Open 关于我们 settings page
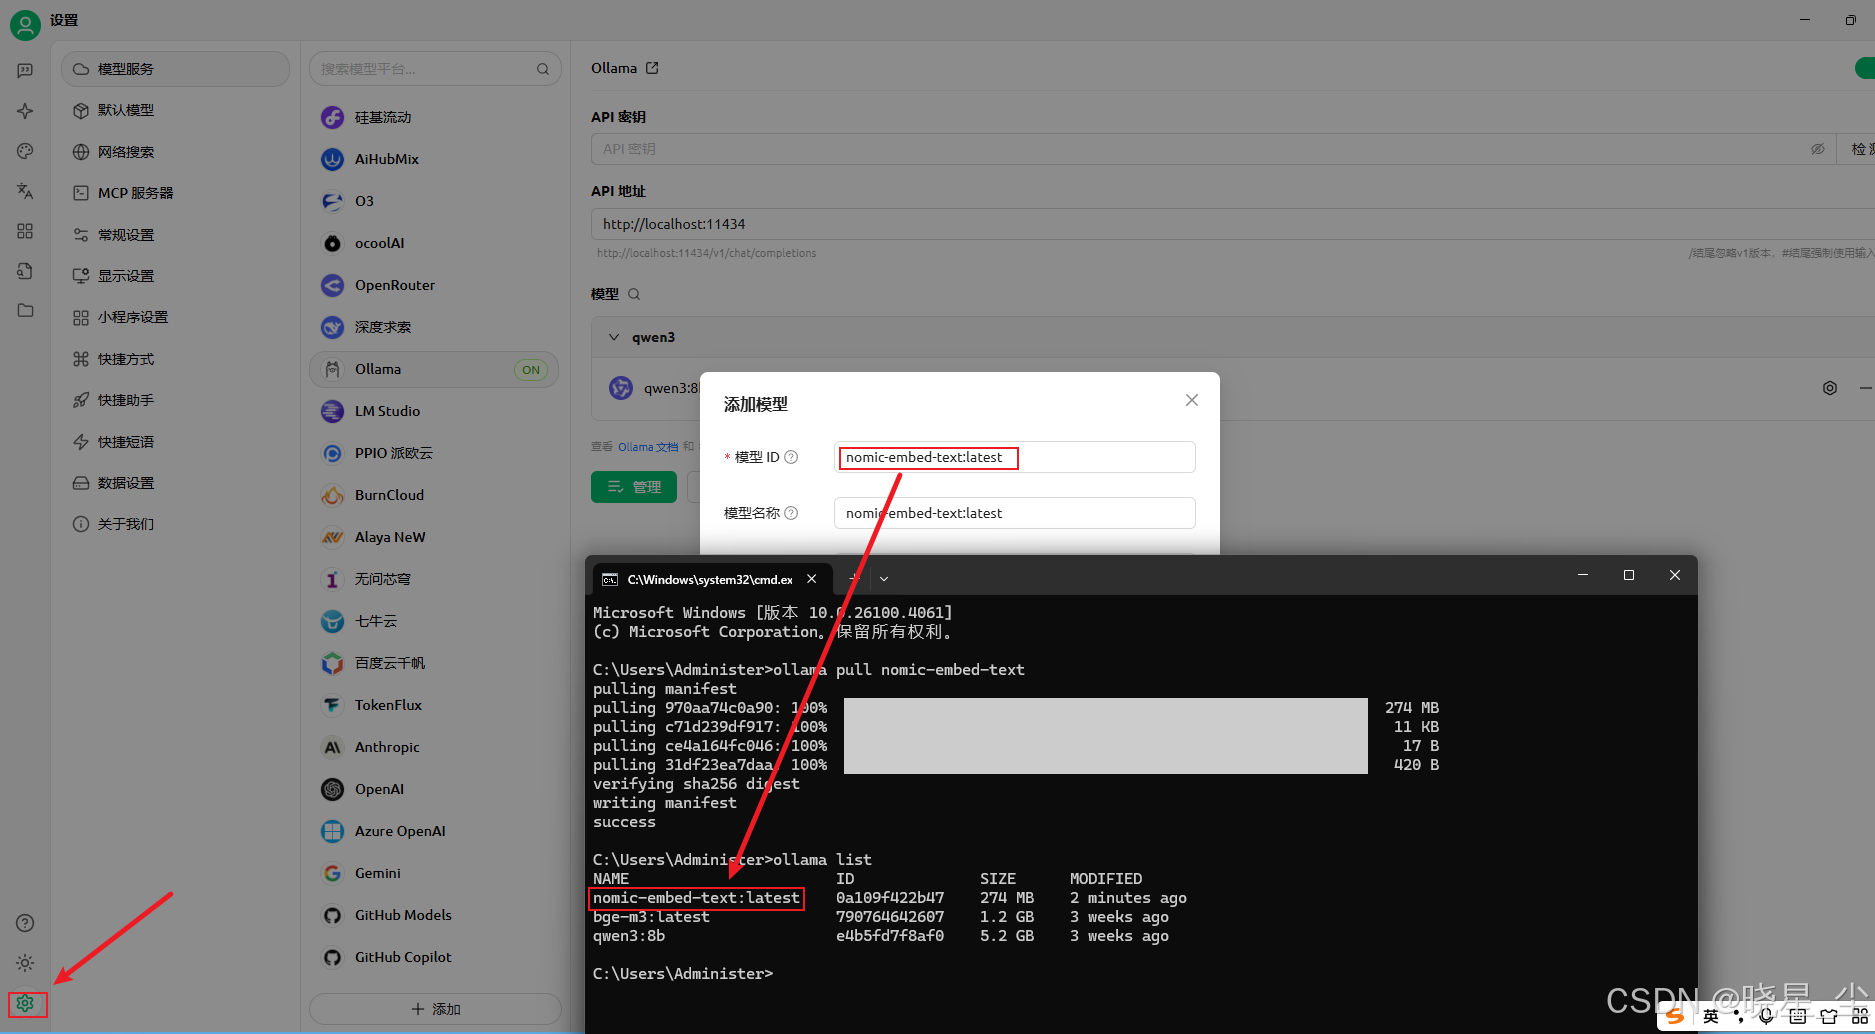Image resolution: width=1875 pixels, height=1034 pixels. click(175, 524)
